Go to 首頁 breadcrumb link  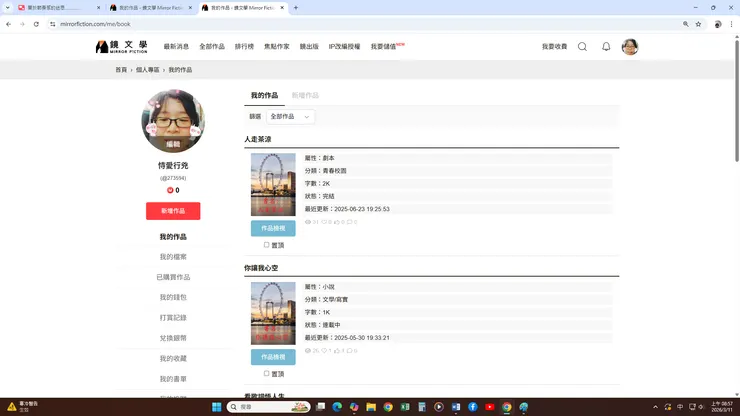121,70
